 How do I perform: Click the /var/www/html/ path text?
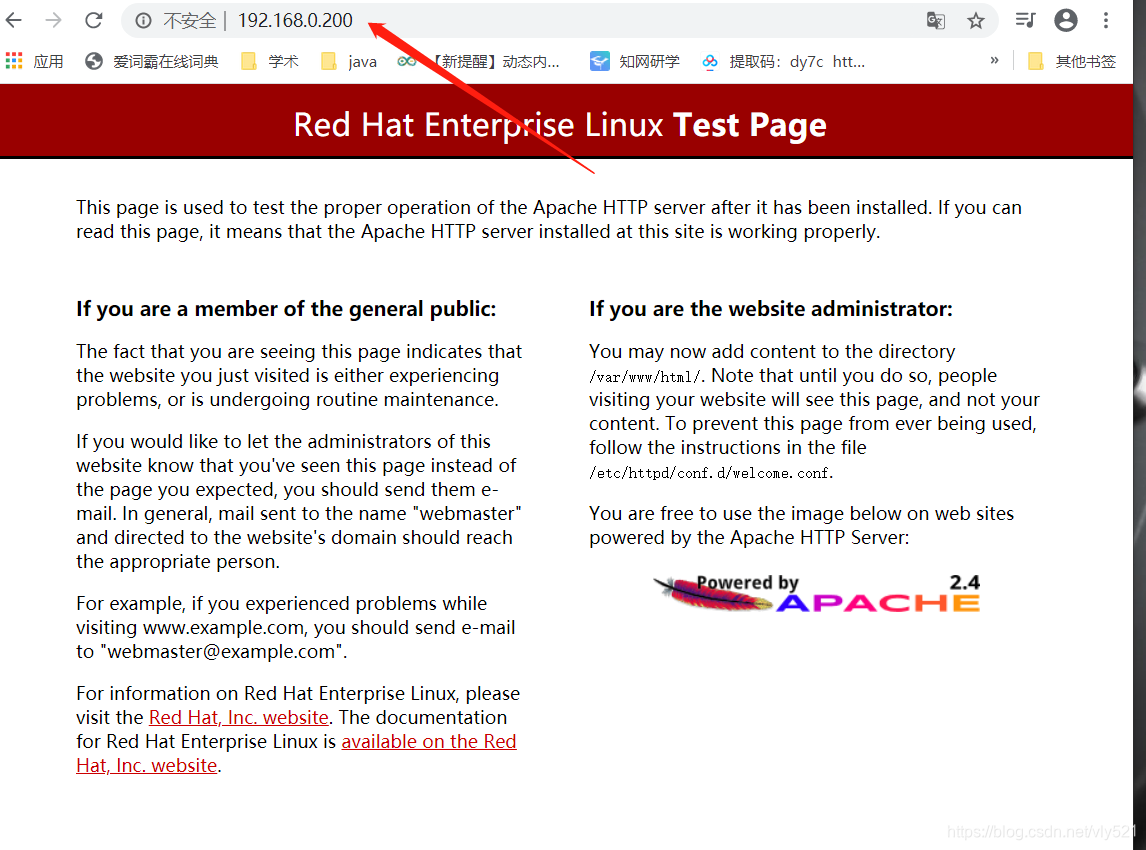645,377
